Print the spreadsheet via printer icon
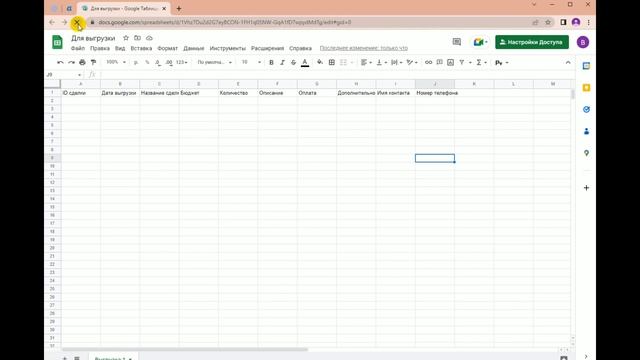 82,62
